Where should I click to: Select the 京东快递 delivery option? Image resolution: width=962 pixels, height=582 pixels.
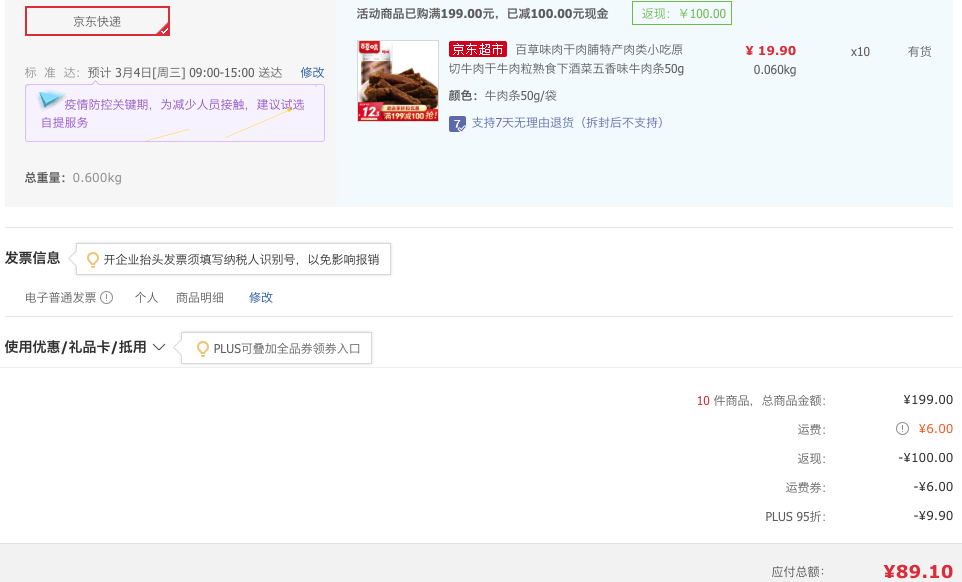pos(98,21)
